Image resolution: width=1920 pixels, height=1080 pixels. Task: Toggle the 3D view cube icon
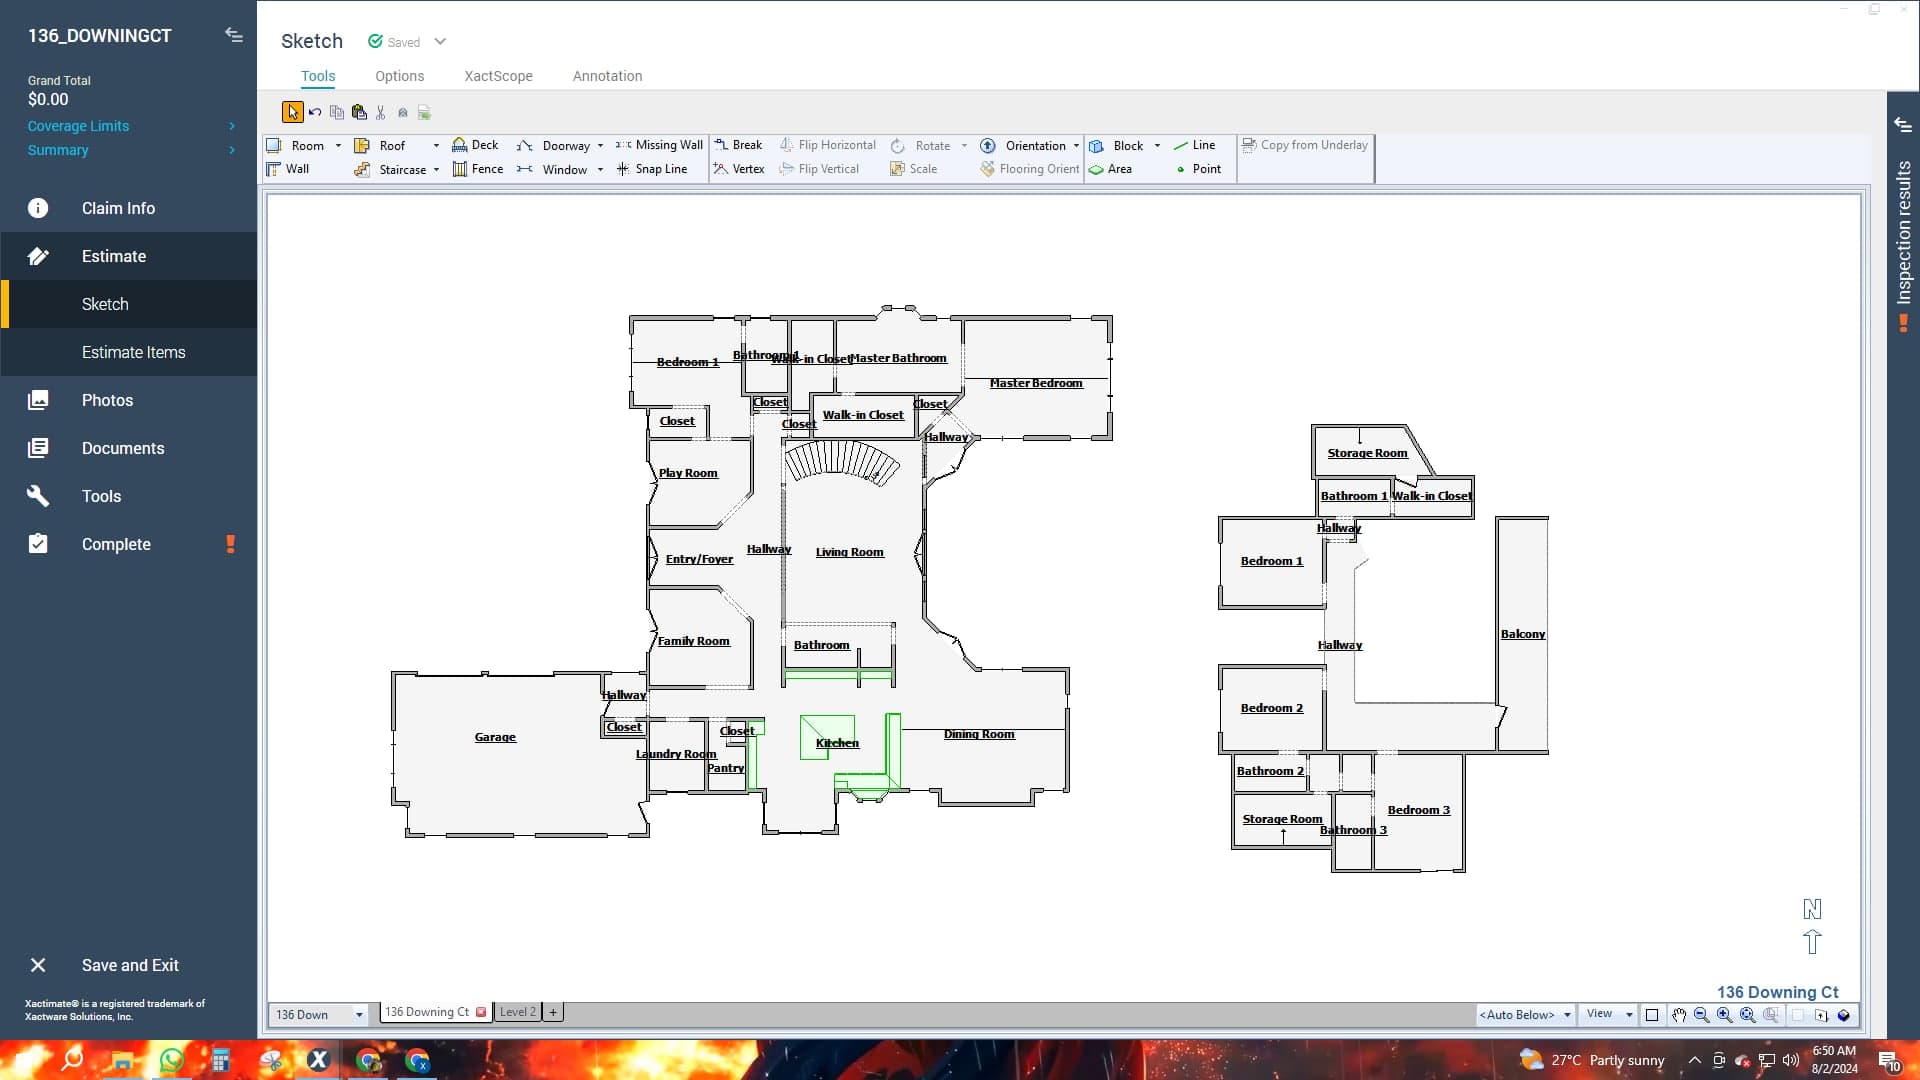pyautogui.click(x=1844, y=1015)
